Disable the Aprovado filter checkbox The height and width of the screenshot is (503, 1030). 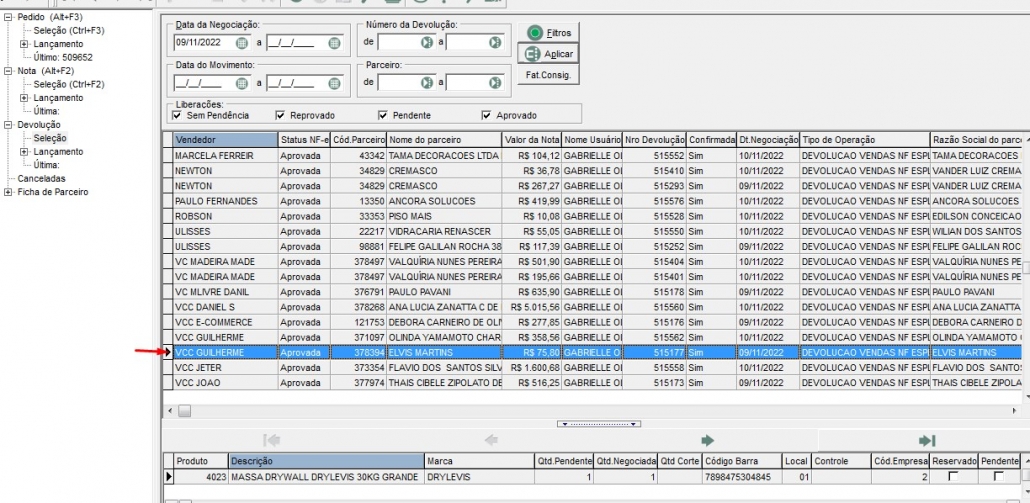click(x=487, y=115)
